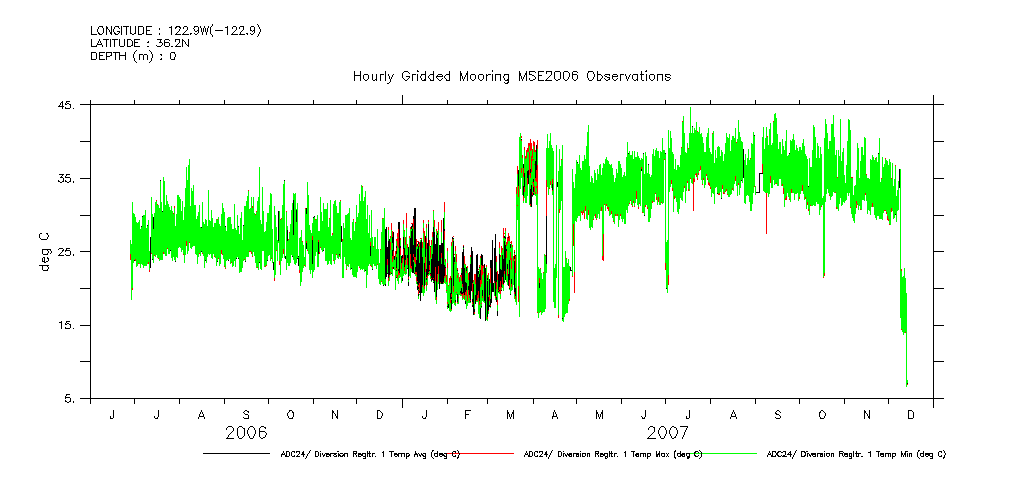Select the LONGITUDE 122.9W header text

pos(175,31)
